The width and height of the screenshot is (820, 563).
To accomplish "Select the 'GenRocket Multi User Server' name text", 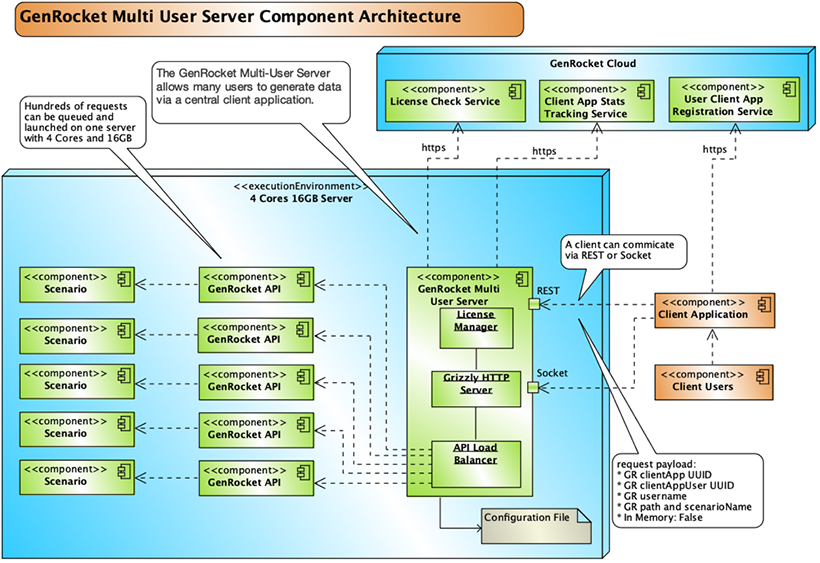I will (x=459, y=295).
